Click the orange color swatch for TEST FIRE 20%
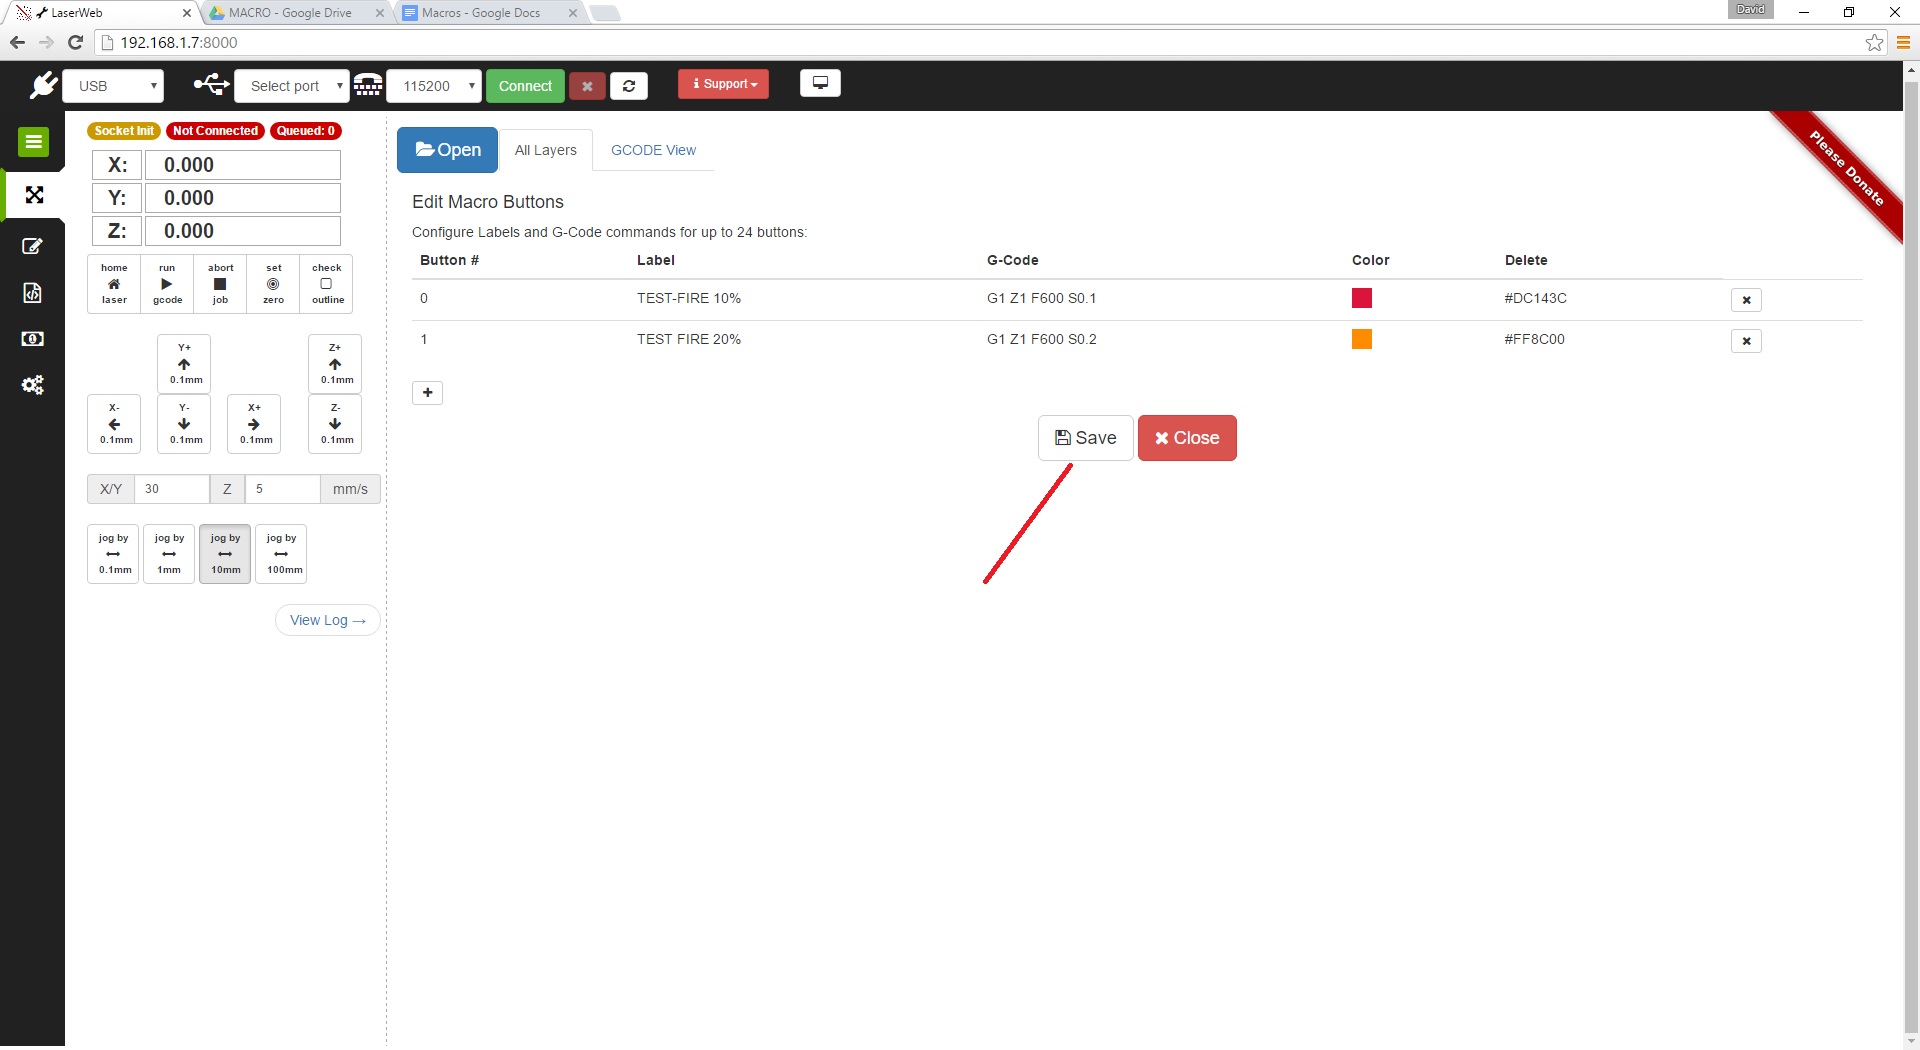This screenshot has width=1920, height=1050. pyautogui.click(x=1361, y=339)
